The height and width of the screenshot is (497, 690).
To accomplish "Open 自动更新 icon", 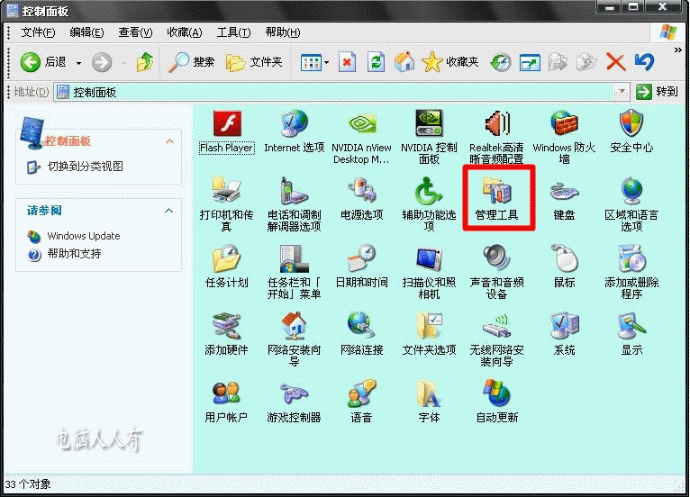I will (497, 401).
